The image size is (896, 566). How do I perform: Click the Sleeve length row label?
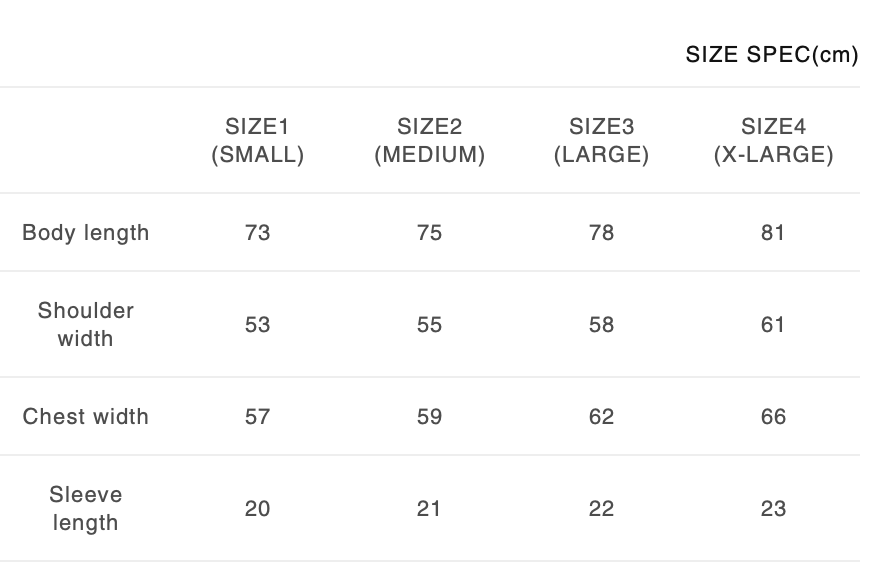coord(86,509)
